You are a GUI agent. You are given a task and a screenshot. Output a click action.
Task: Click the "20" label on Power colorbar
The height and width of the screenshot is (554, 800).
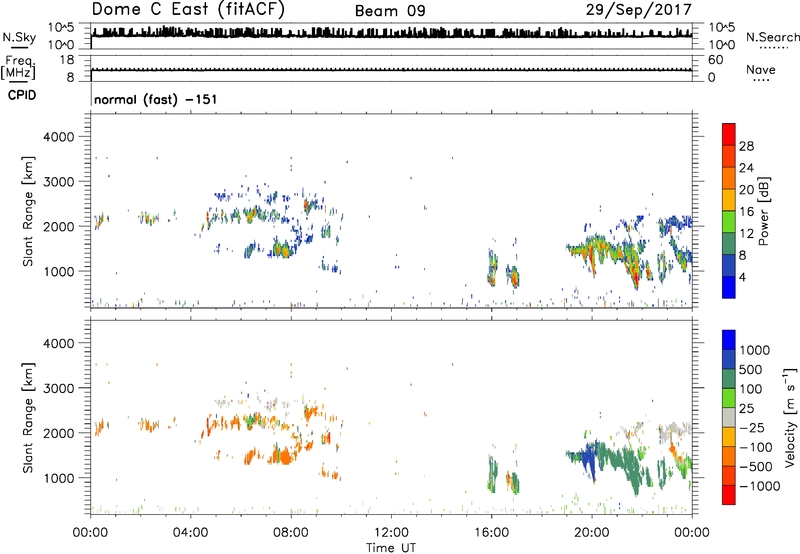746,190
